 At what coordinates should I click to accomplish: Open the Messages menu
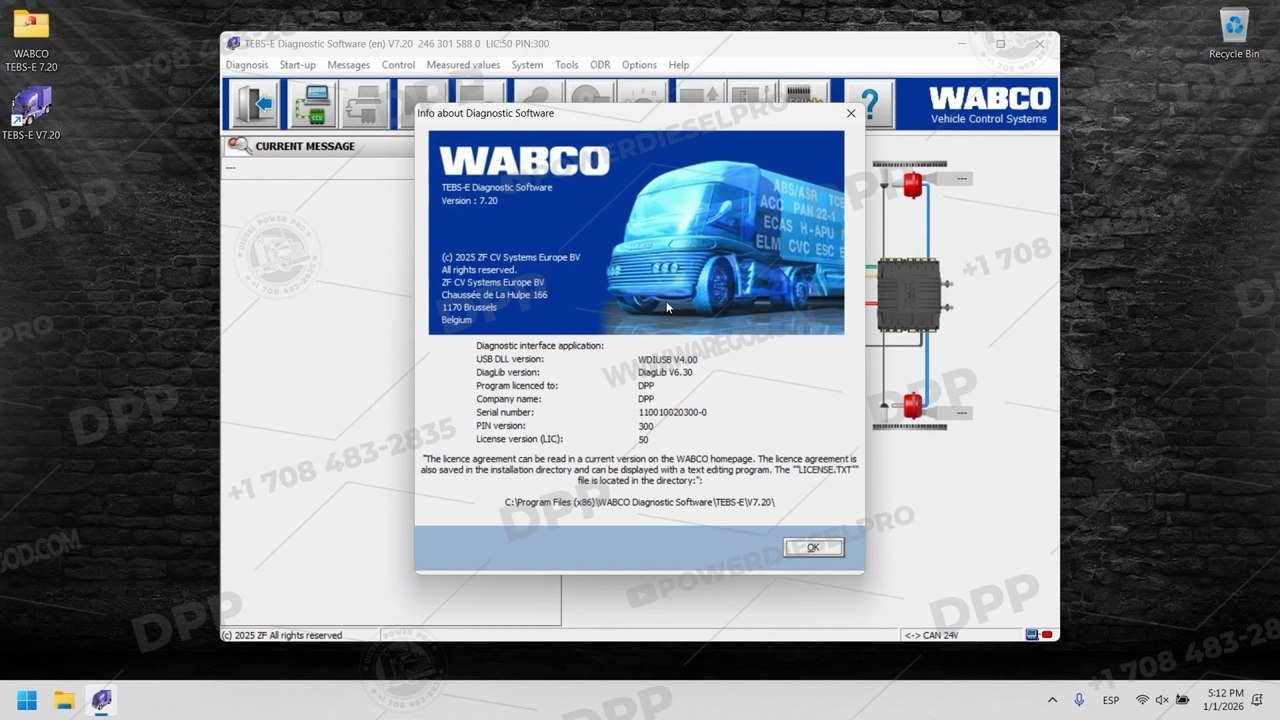tap(349, 65)
